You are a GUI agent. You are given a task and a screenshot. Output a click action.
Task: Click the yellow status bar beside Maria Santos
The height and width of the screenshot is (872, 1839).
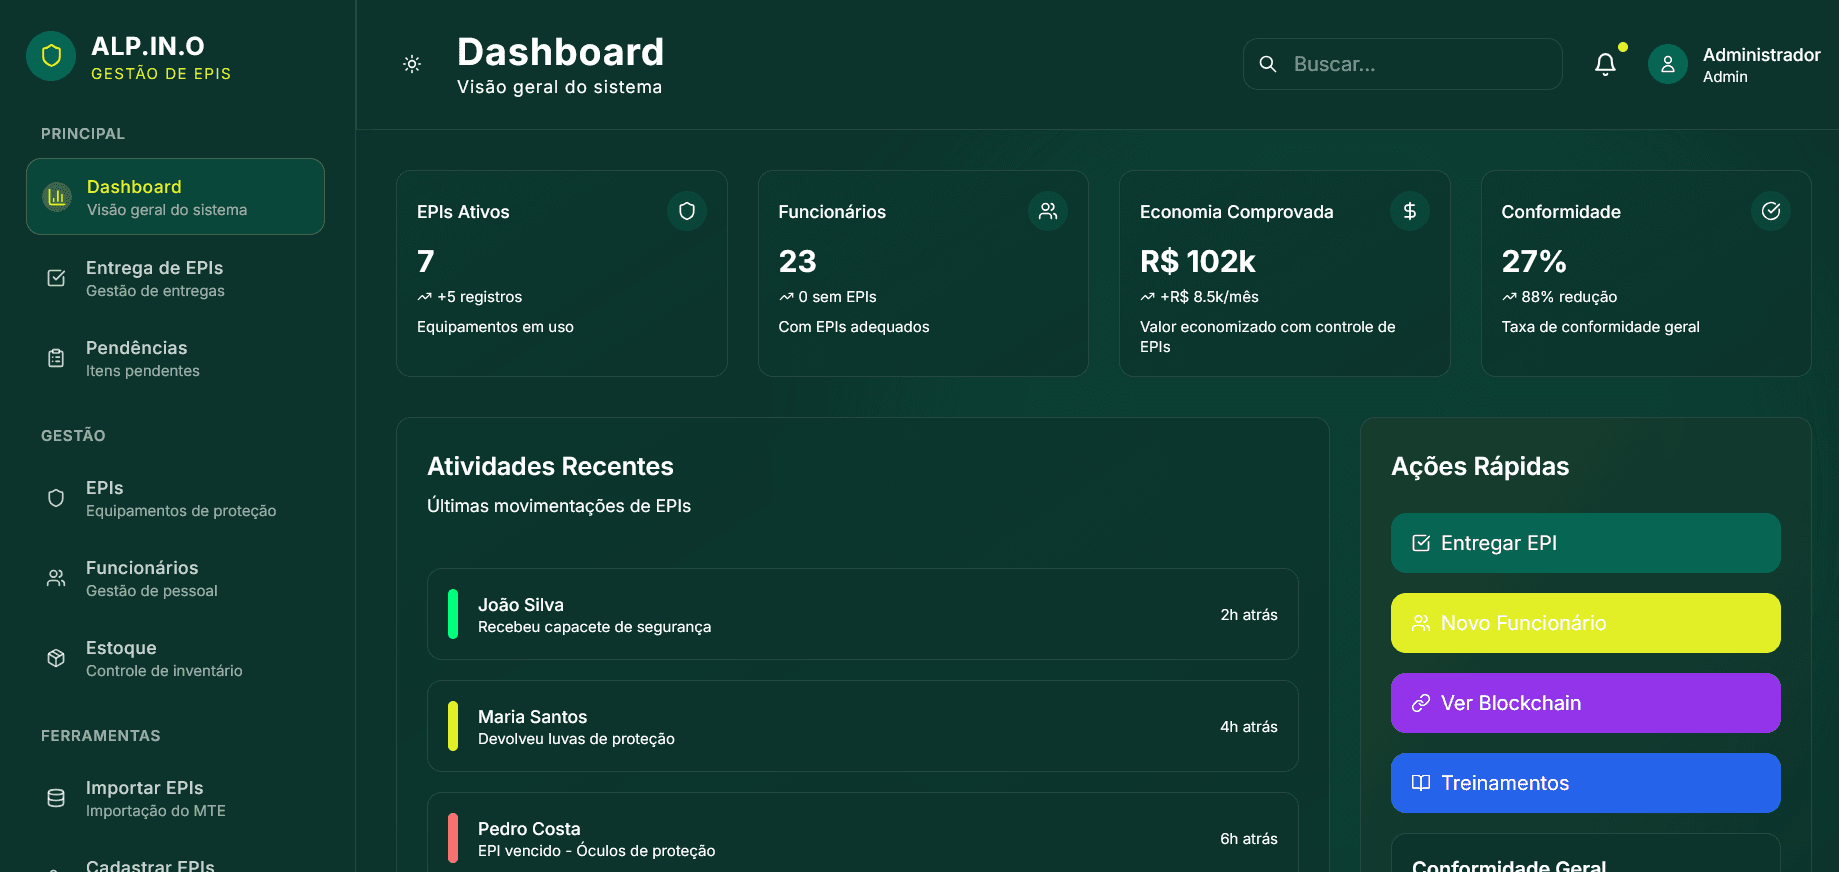coord(453,726)
